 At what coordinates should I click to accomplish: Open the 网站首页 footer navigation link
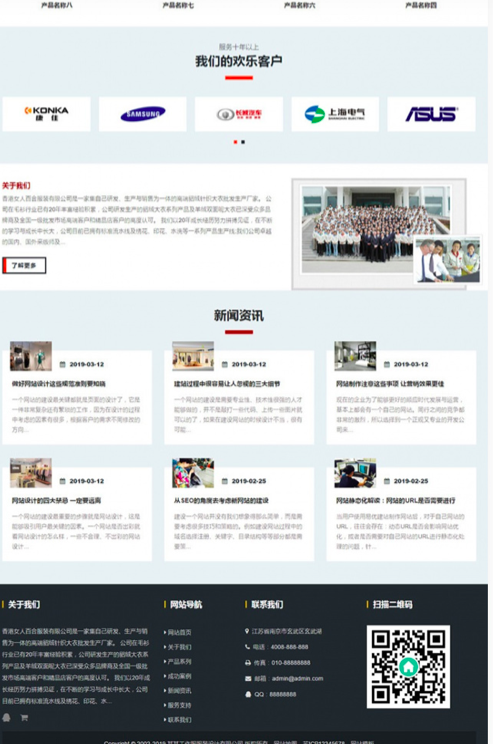179,632
